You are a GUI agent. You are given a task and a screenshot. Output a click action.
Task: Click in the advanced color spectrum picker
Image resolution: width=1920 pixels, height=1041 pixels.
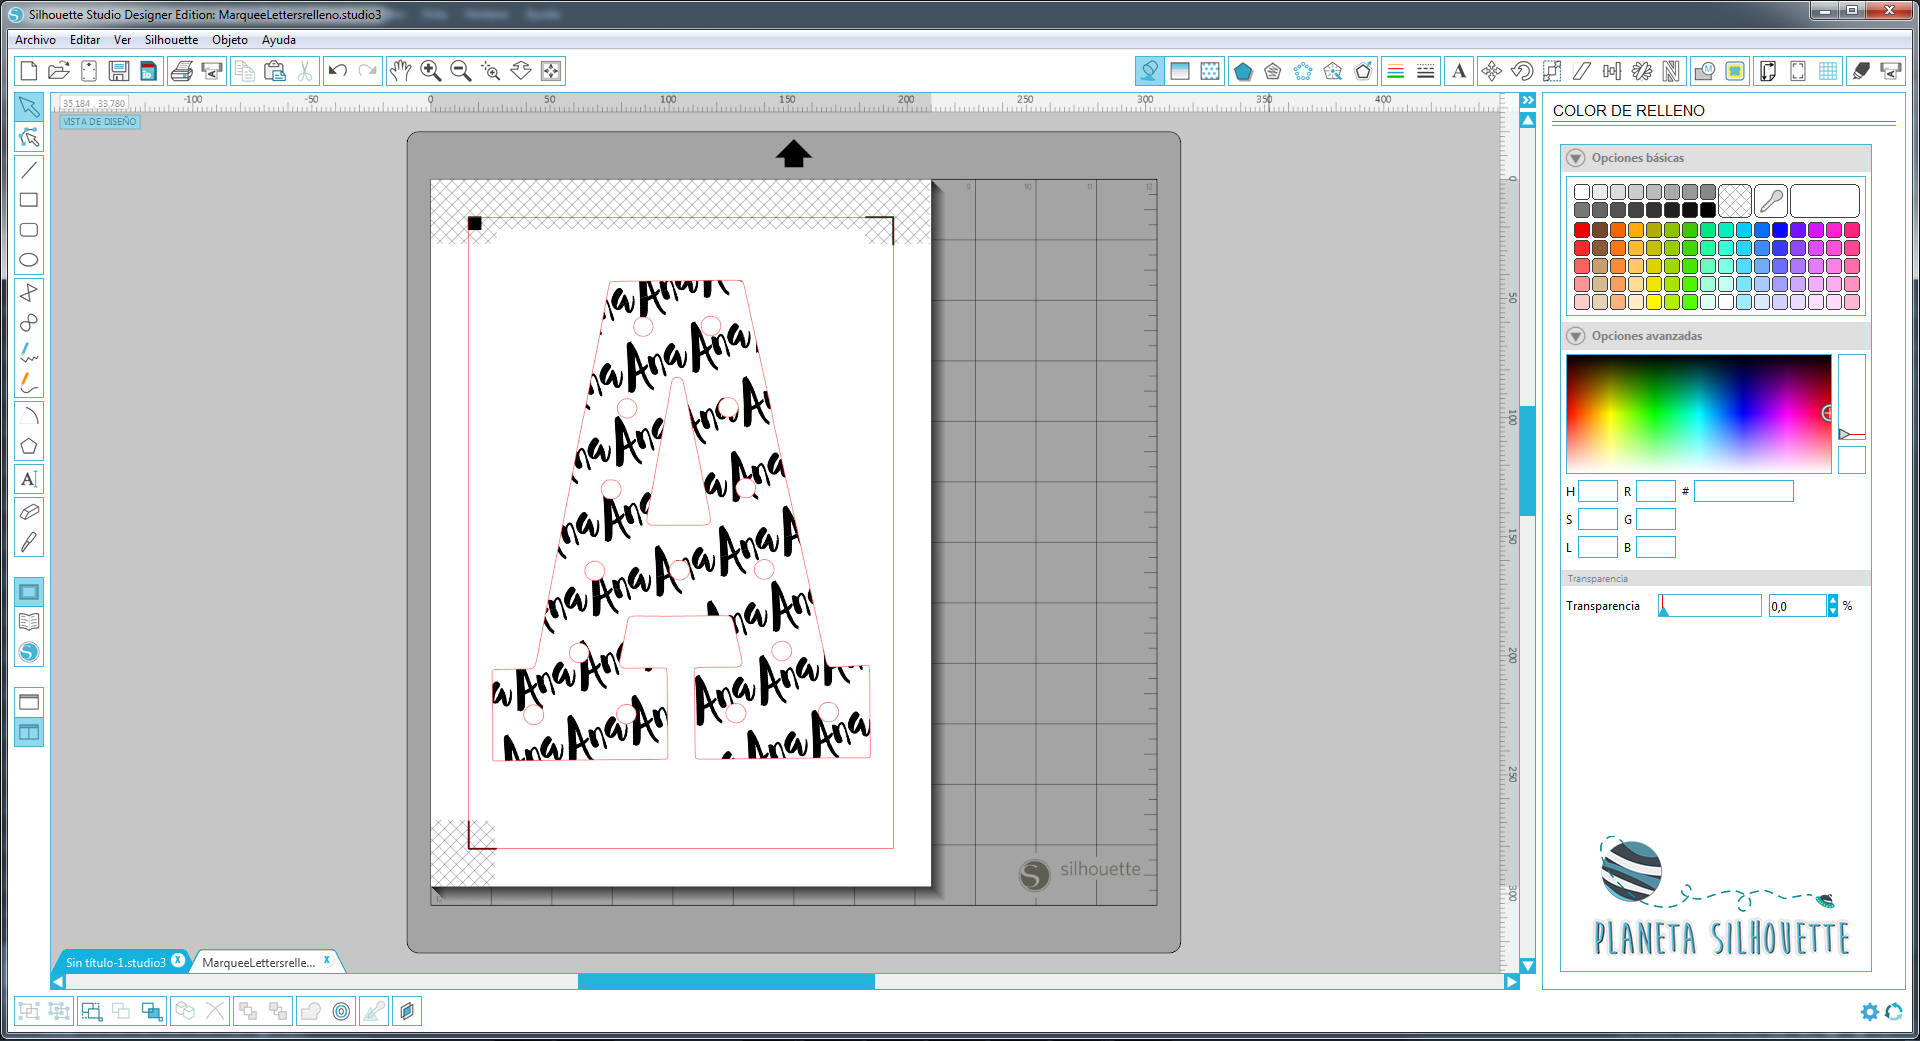click(x=1698, y=414)
